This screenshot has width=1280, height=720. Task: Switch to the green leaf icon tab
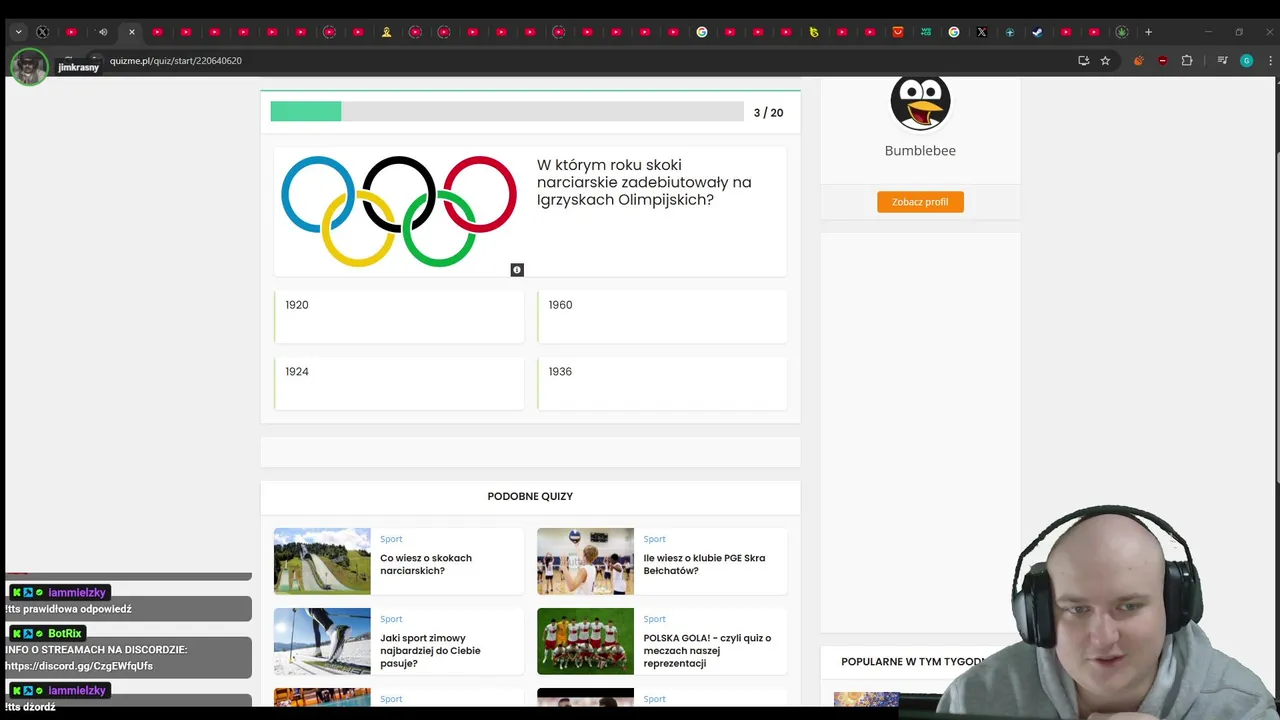tap(1122, 32)
